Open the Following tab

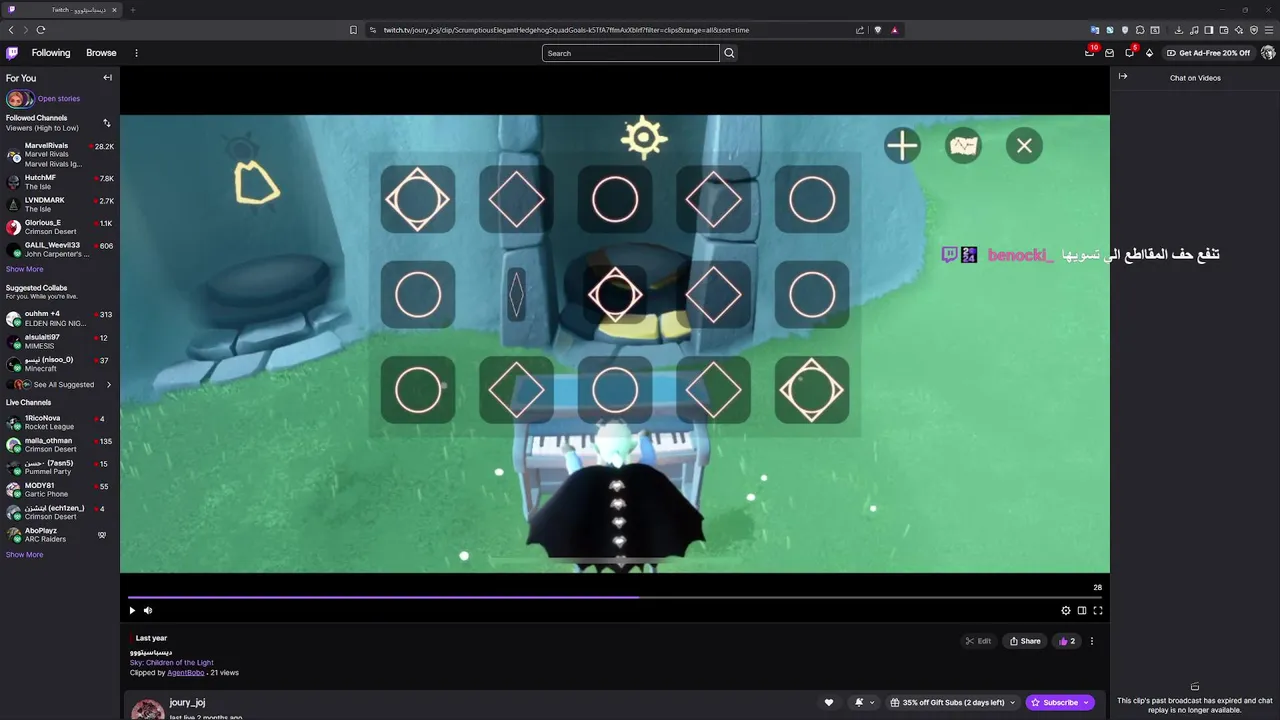[51, 53]
